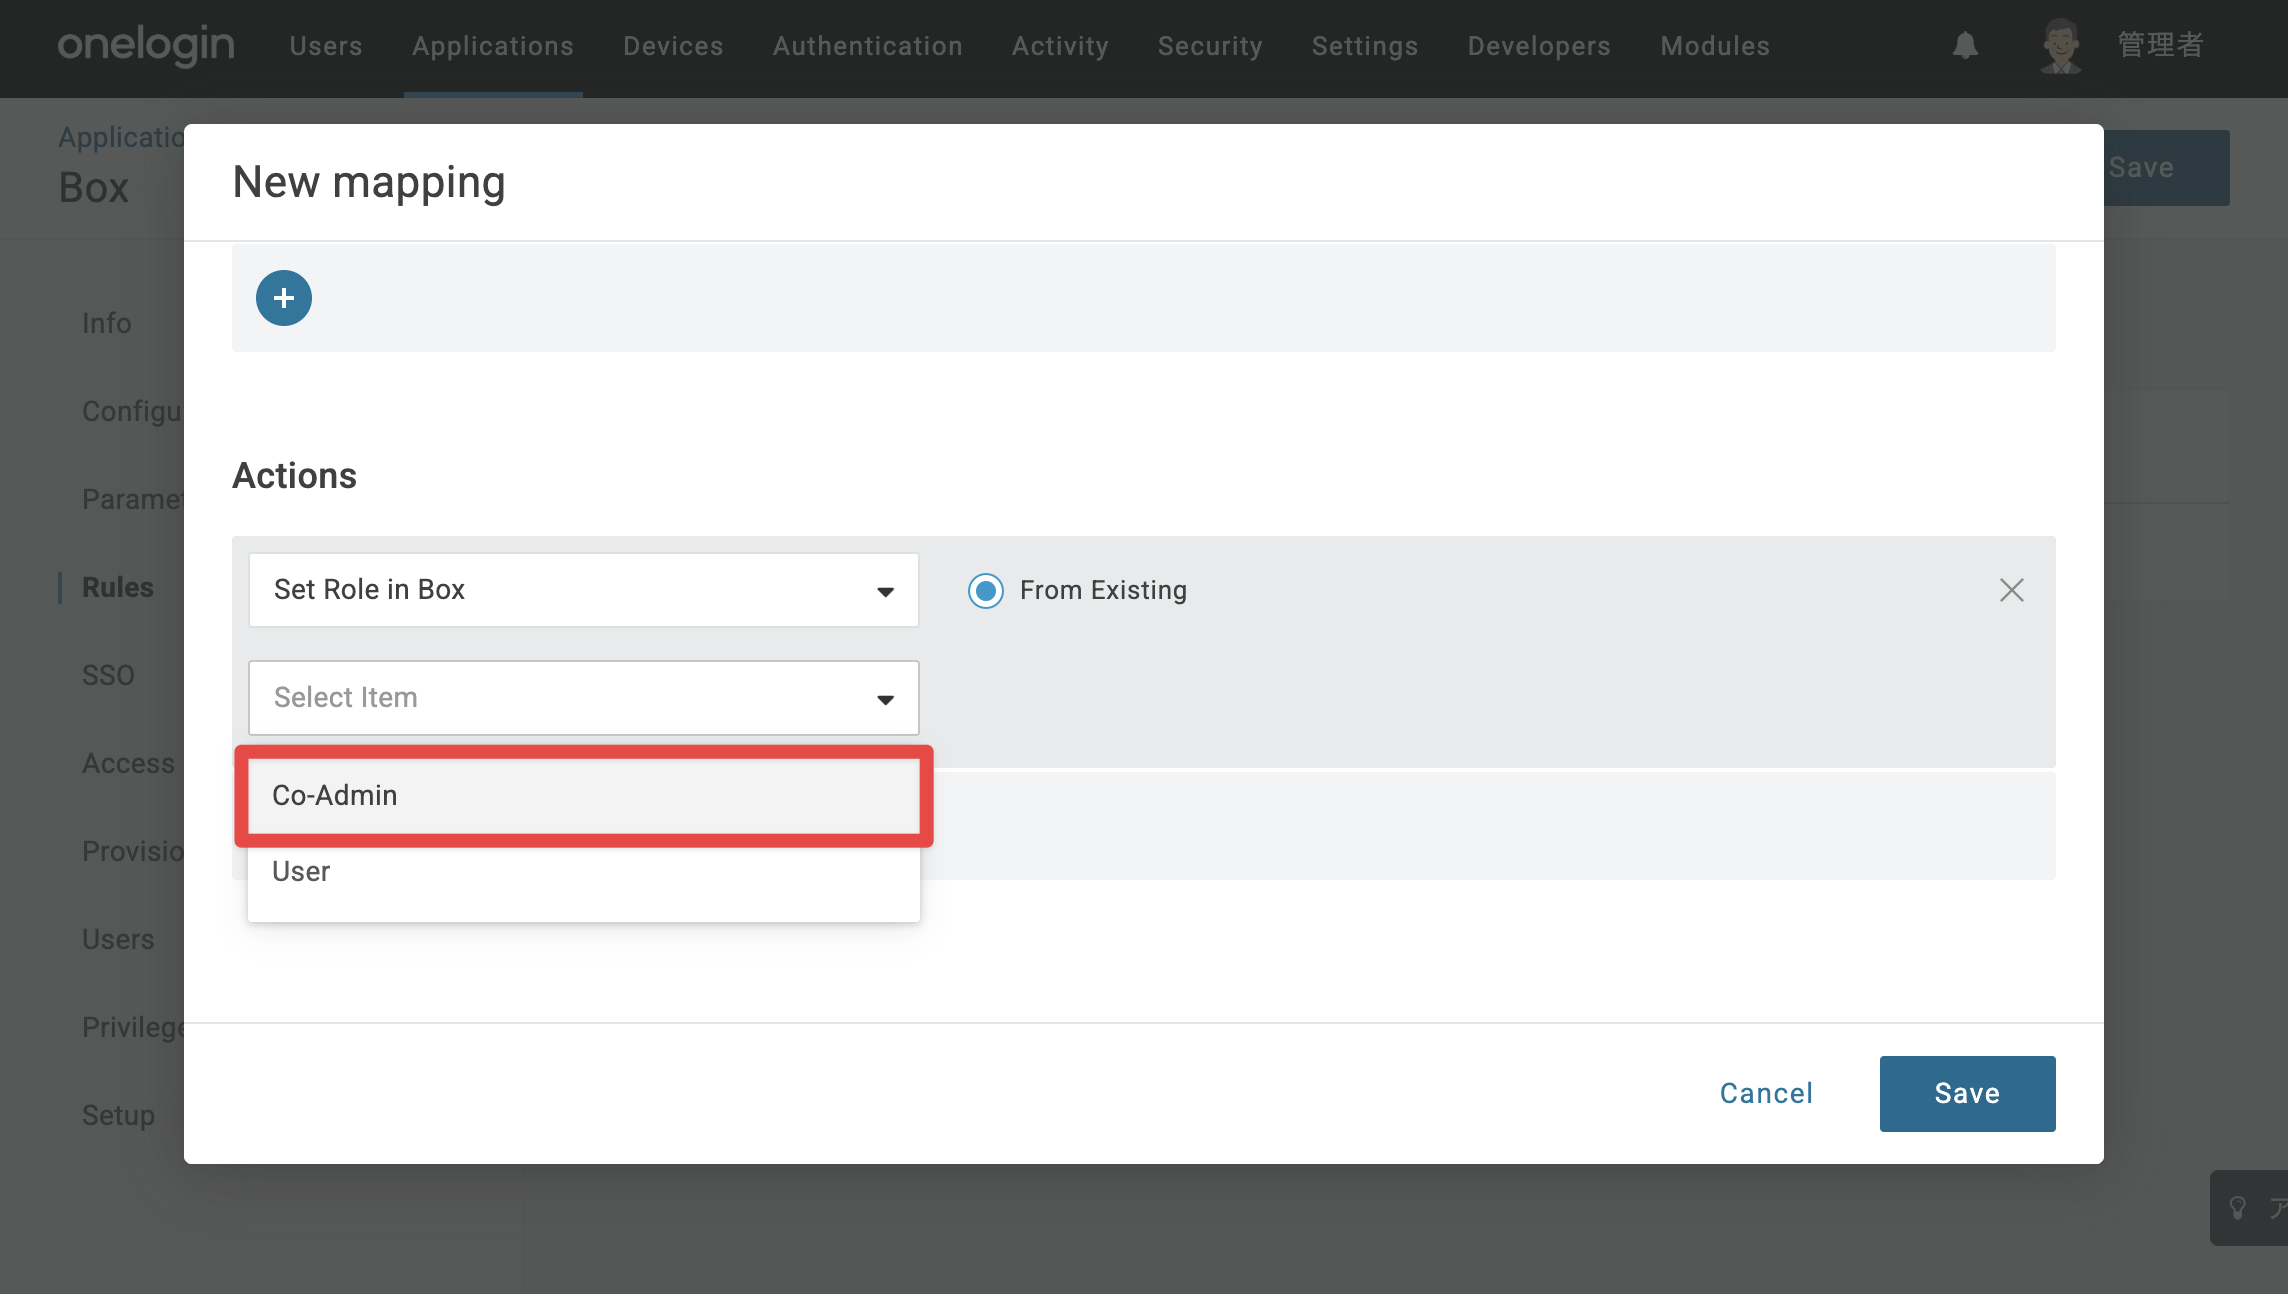2288x1294 pixels.
Task: Add a condition with the plus button
Action: coord(284,298)
